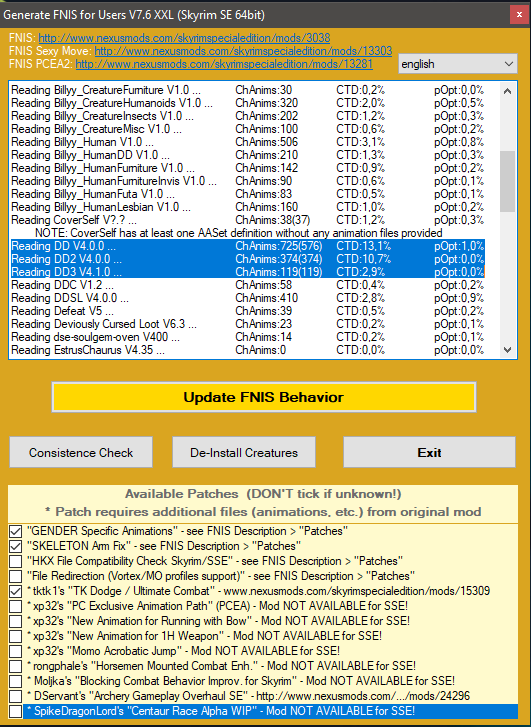Image resolution: width=531 pixels, height=727 pixels.
Task: Tick New Animation for Running with Bow
Action: point(16,621)
